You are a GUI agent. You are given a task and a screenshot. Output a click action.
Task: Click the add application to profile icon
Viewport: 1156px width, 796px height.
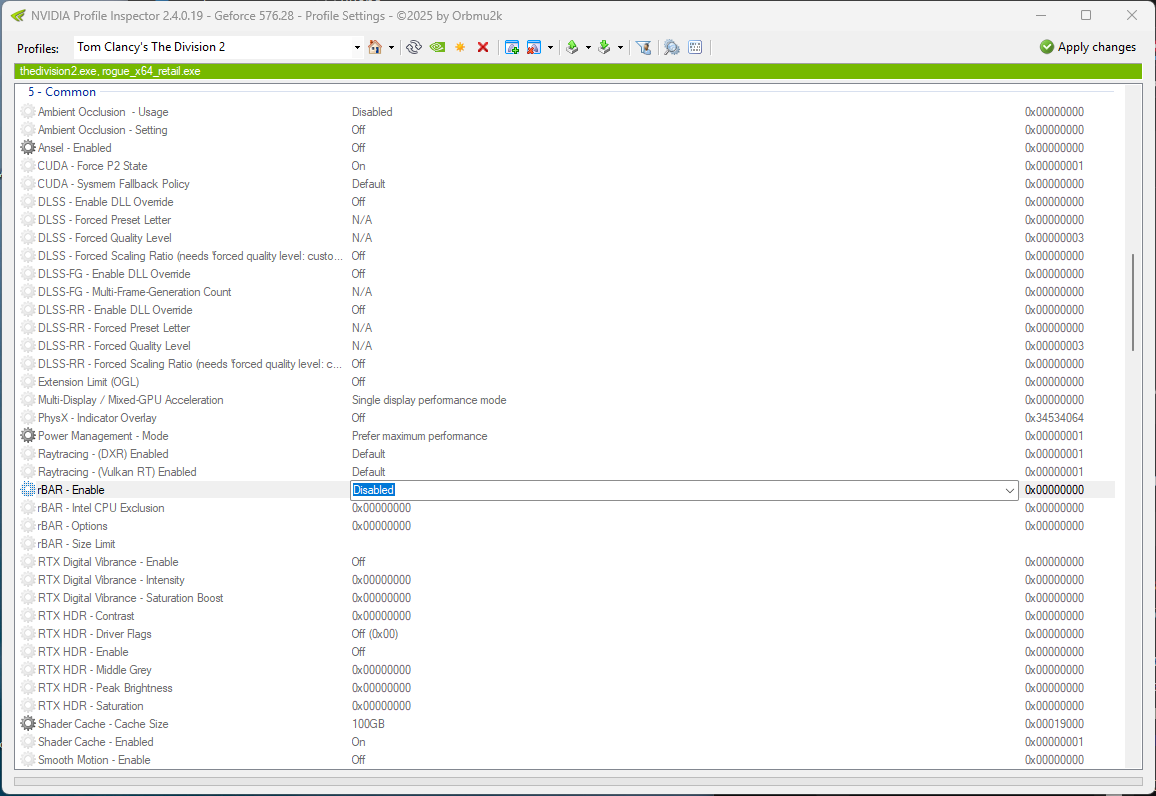[x=512, y=47]
